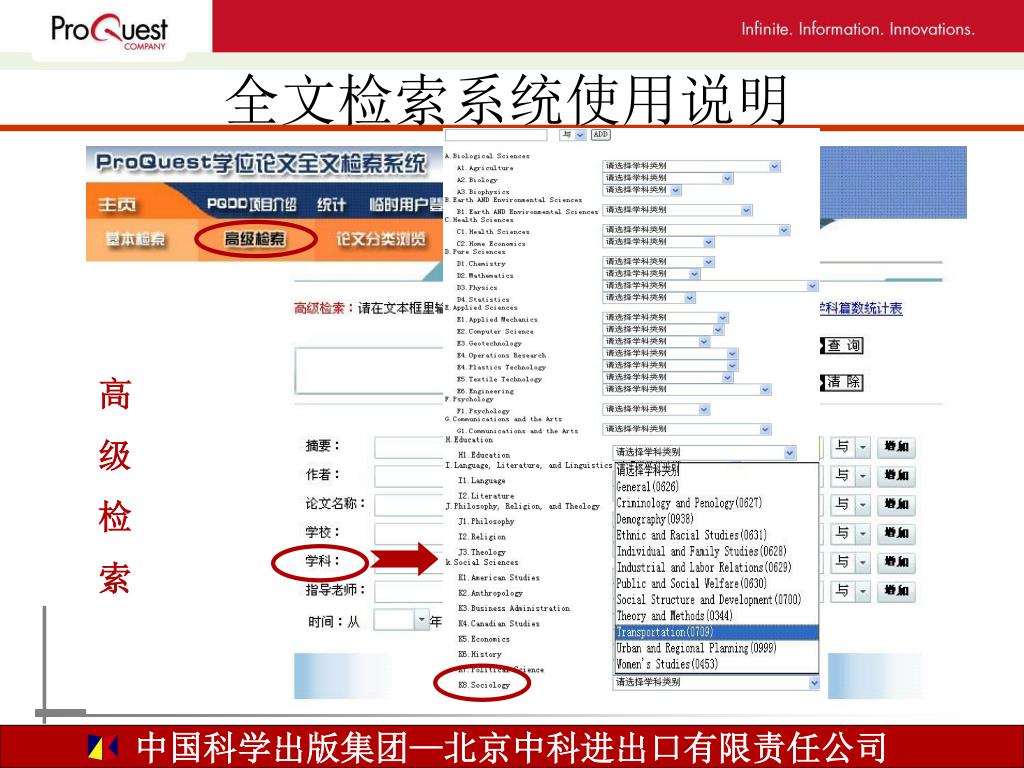Expand the H1 Education subject dropdown

coord(704,452)
